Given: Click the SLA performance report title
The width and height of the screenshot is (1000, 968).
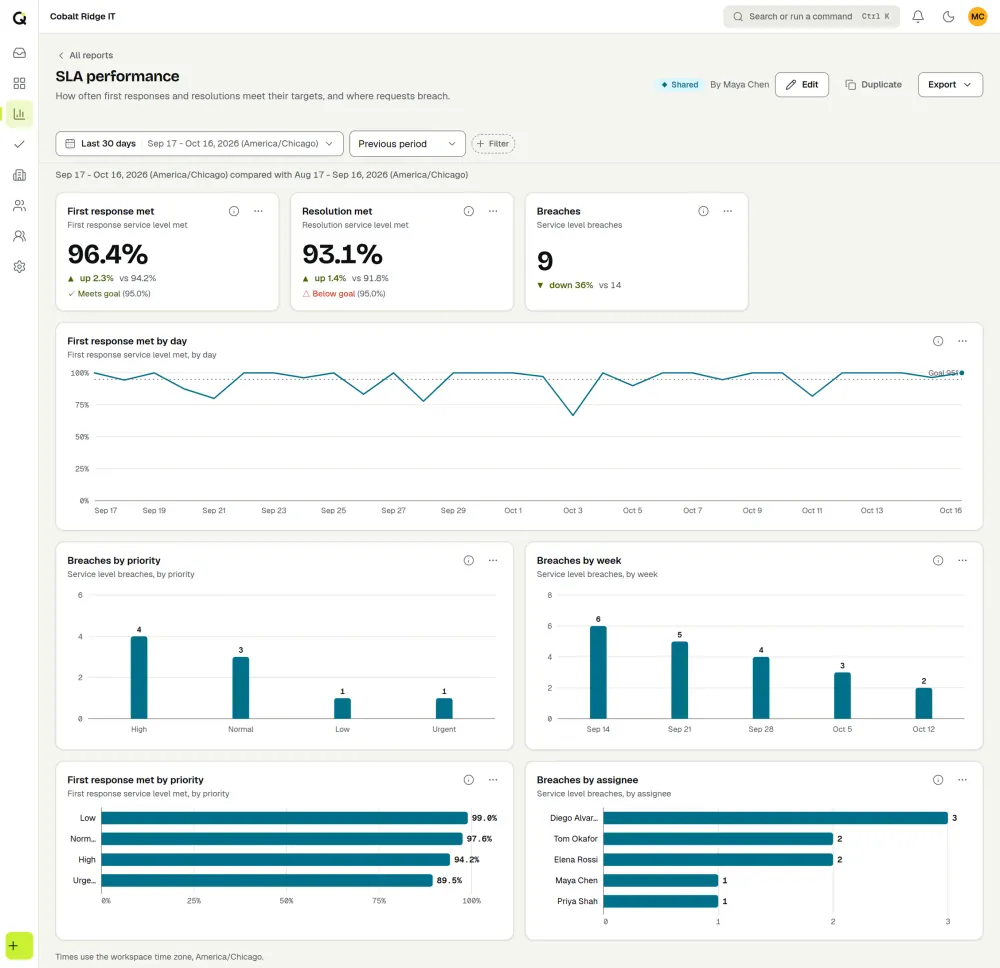Looking at the screenshot, I should coord(117,77).
